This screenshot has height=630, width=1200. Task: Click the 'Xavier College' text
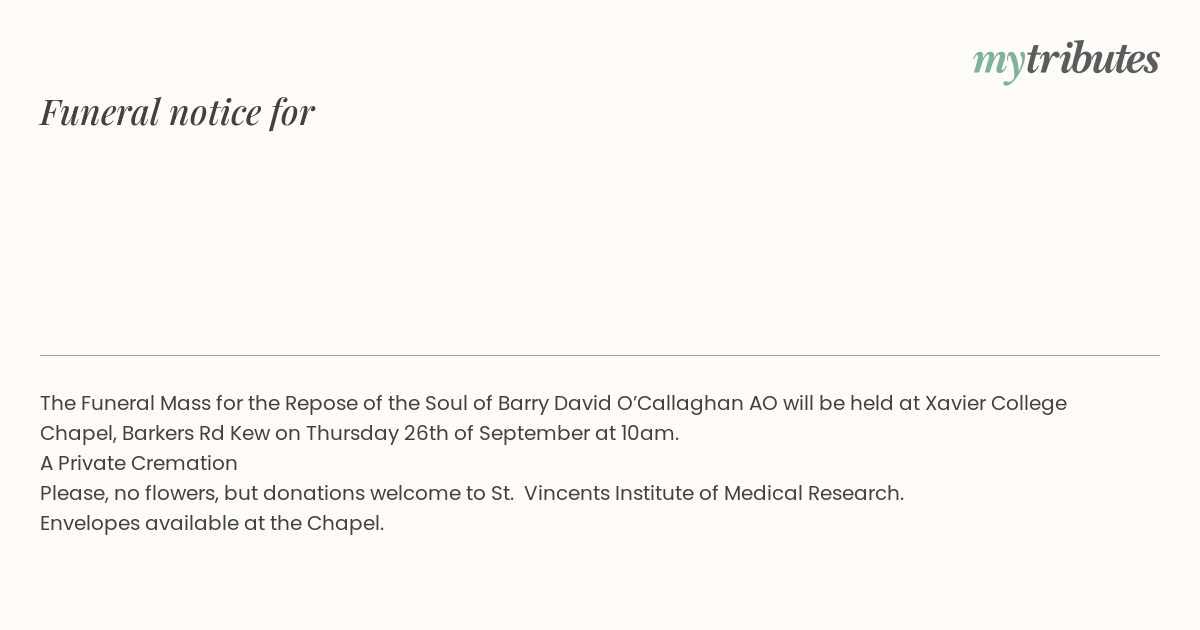click(996, 403)
